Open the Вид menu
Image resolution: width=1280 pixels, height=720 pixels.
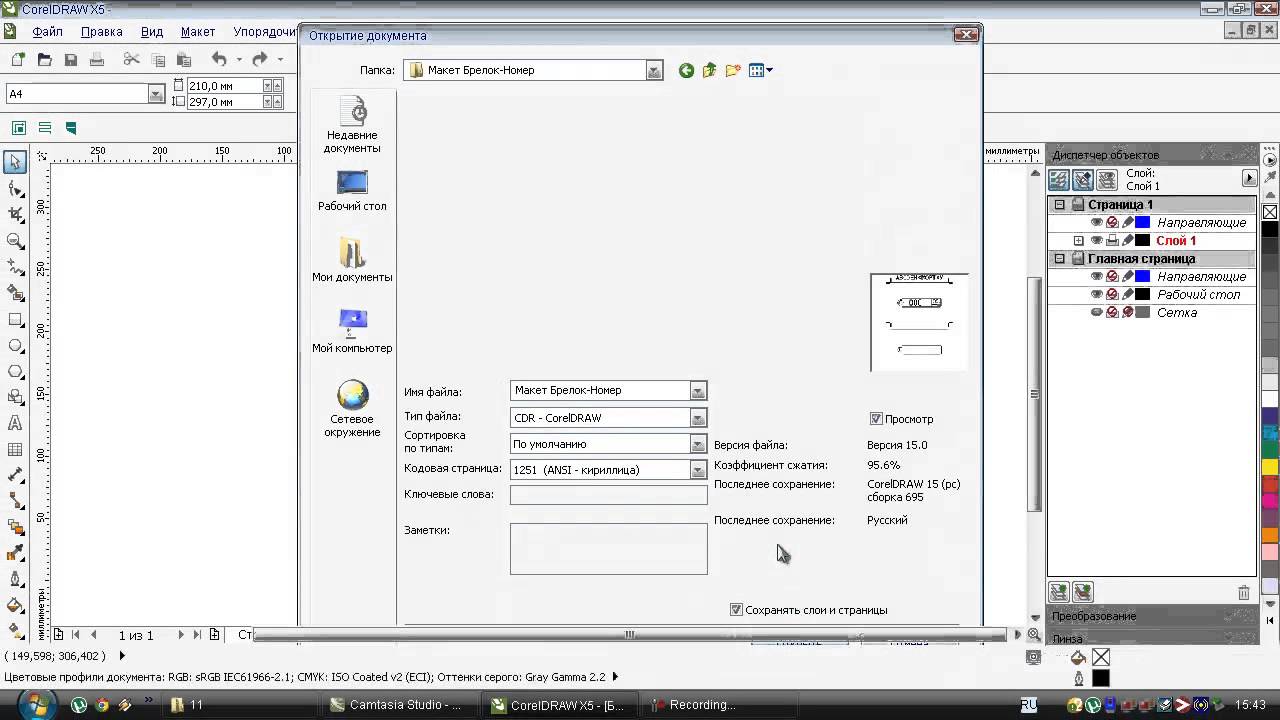(151, 32)
